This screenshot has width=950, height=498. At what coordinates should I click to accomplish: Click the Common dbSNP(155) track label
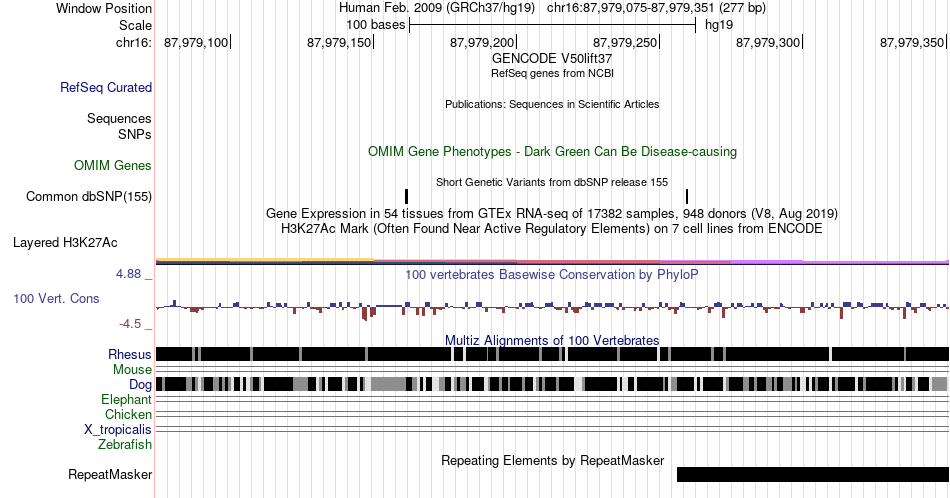coord(89,196)
